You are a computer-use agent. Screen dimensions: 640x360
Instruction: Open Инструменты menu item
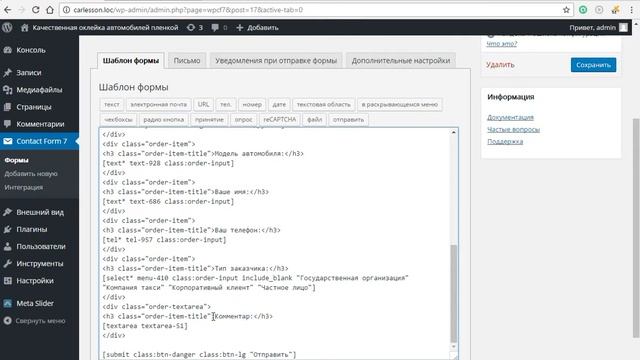pyautogui.click(x=39, y=264)
